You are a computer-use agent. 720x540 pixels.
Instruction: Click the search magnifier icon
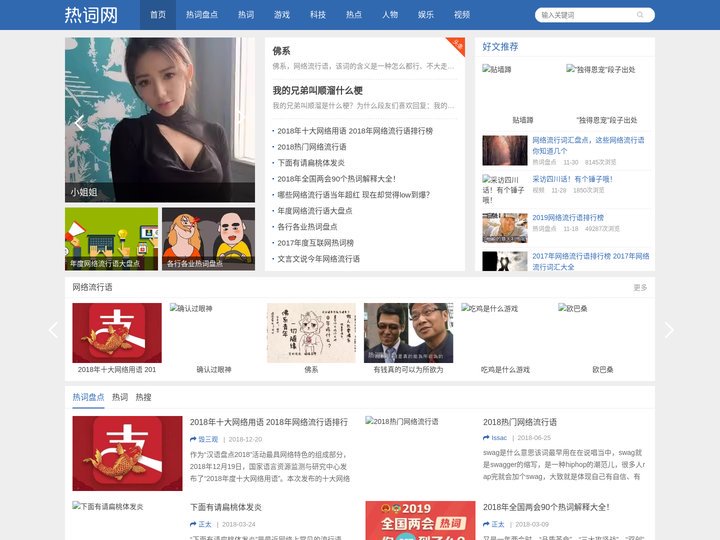pos(640,15)
